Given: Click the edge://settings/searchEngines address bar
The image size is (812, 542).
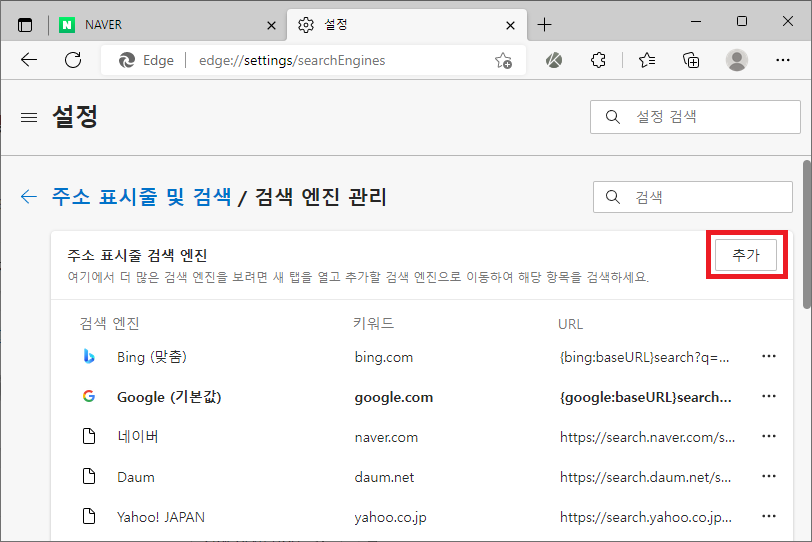Looking at the screenshot, I should [x=314, y=61].
